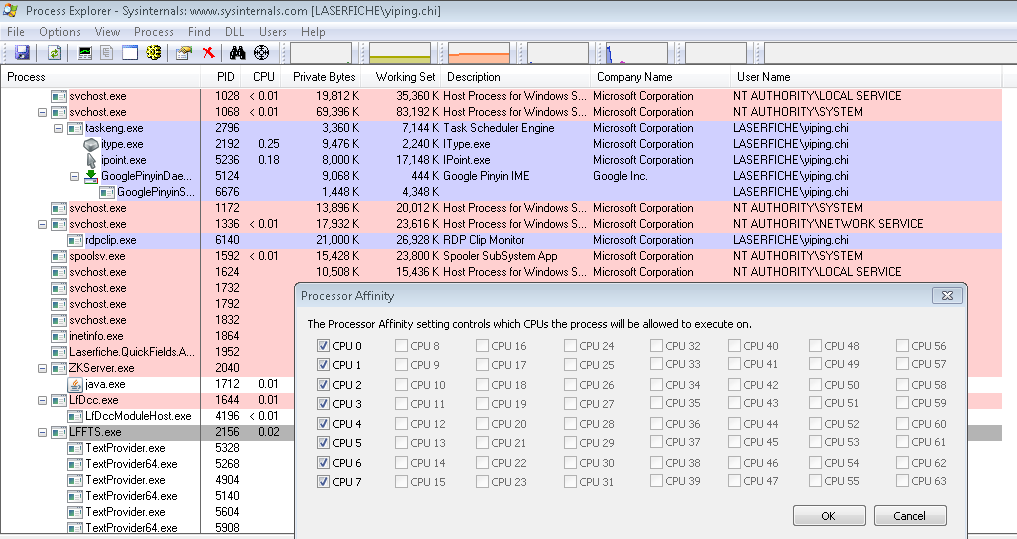Click the rdpclip.exe process icon
This screenshot has height=539, width=1017.
(75, 240)
